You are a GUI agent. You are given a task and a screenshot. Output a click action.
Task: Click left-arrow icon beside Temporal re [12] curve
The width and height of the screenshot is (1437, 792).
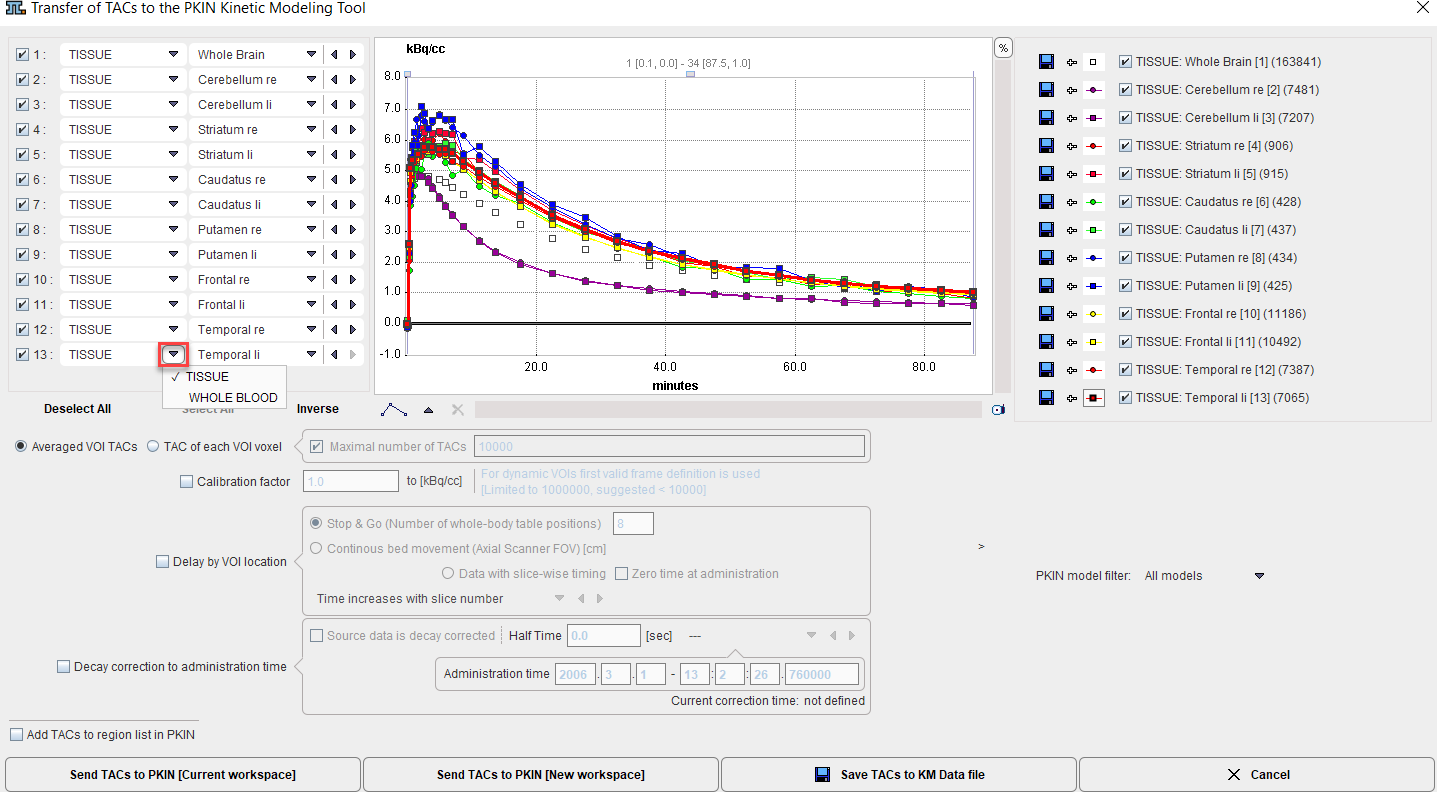point(1073,370)
